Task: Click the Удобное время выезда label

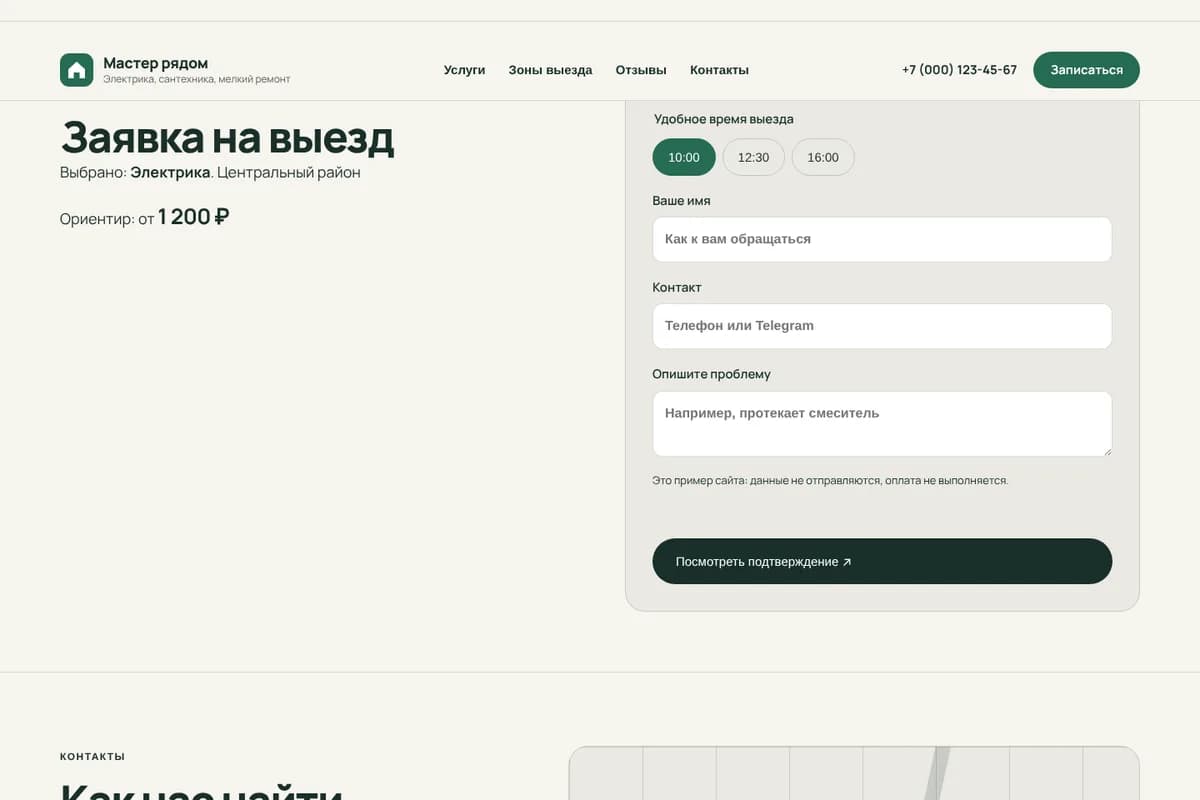Action: click(724, 119)
